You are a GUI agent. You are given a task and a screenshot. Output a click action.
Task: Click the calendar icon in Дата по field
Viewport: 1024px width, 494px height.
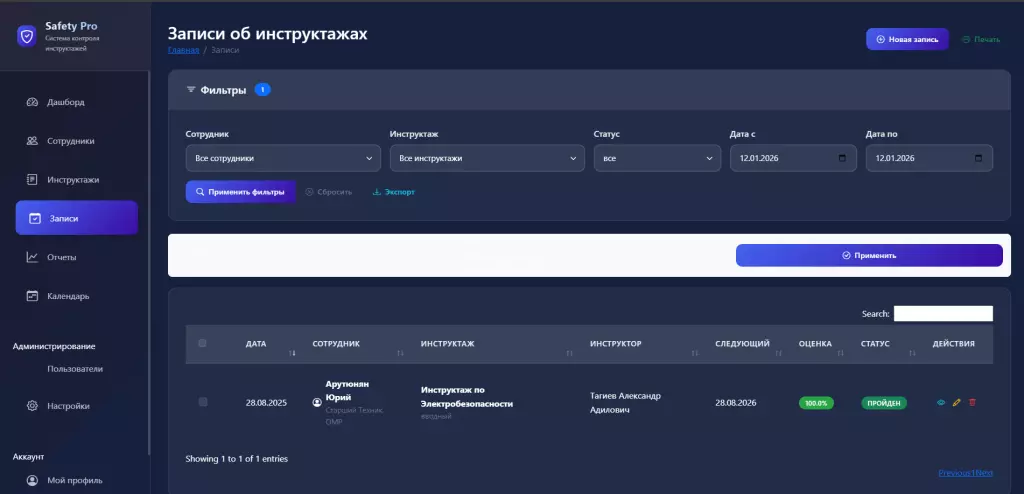978,158
